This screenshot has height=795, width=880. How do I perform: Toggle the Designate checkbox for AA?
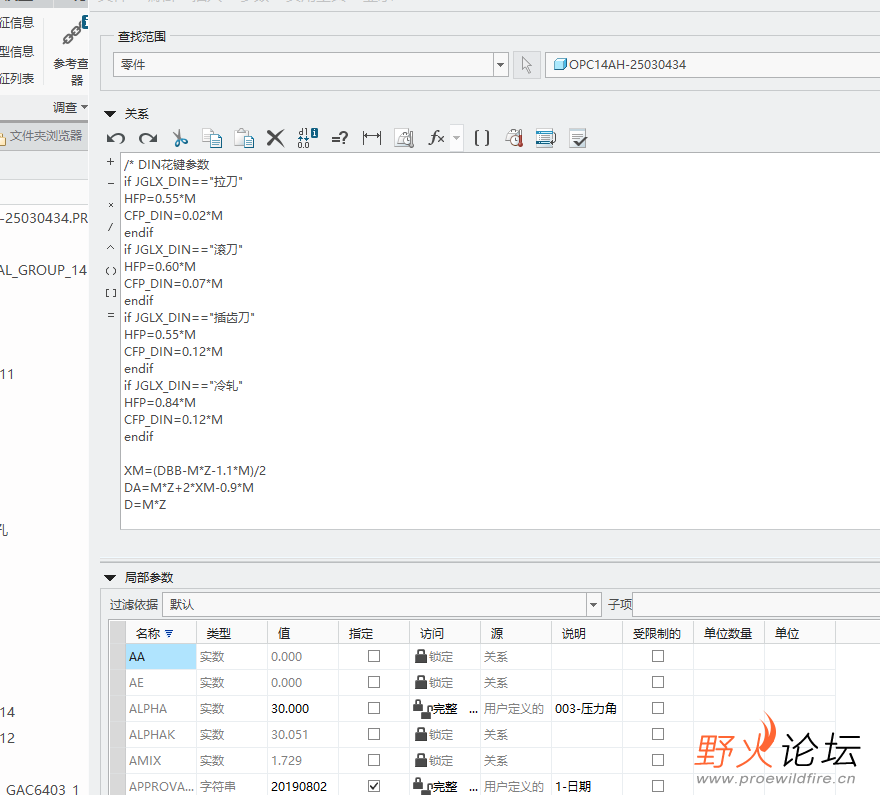click(374, 656)
